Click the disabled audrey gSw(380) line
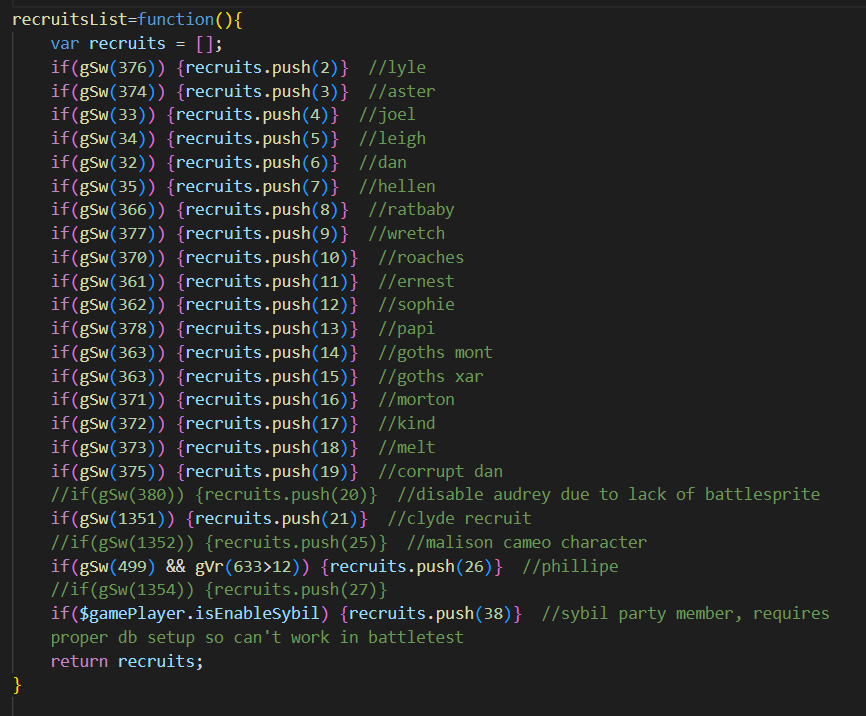Screen dimensions: 866x716 (435, 494)
